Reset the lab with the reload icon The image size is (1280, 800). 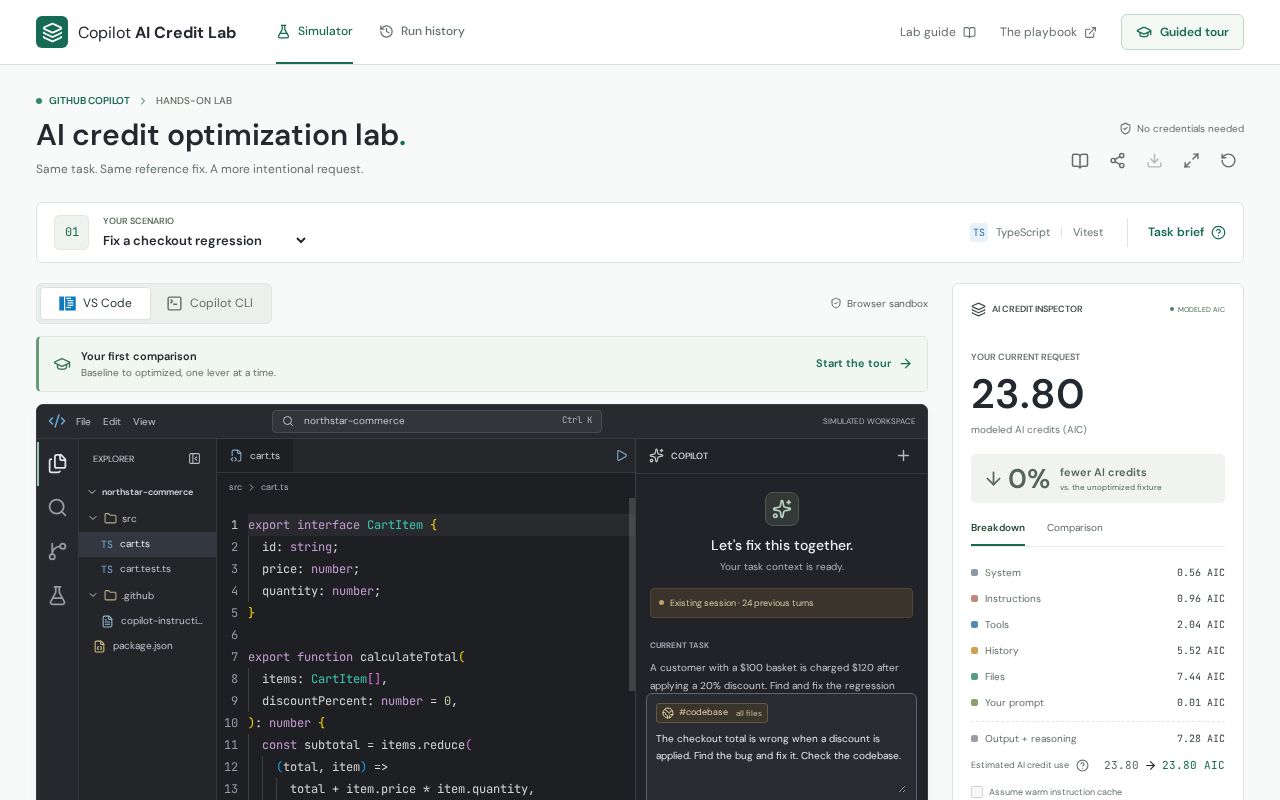pyautogui.click(x=1228, y=161)
